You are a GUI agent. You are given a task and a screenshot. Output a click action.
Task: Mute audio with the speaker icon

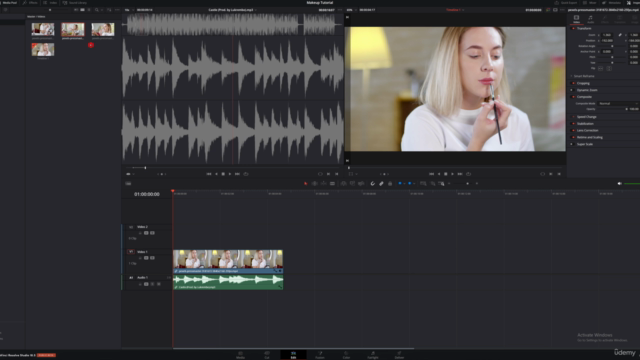click(x=620, y=184)
